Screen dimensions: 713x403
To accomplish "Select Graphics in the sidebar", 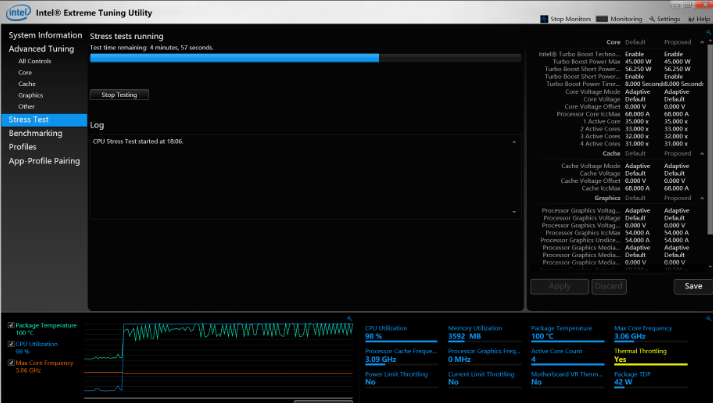I will pyautogui.click(x=30, y=95).
